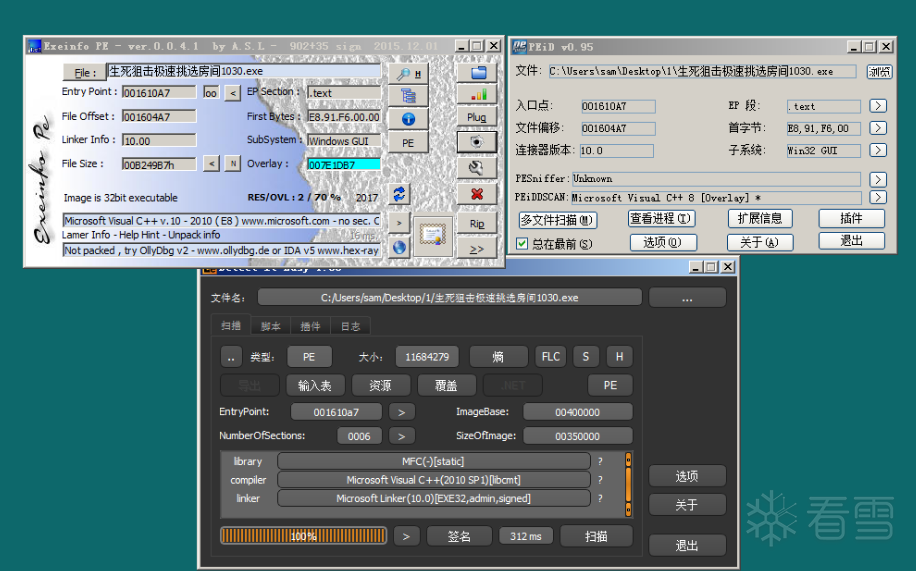Click the >> expand button in Exeinfo PE

(477, 249)
